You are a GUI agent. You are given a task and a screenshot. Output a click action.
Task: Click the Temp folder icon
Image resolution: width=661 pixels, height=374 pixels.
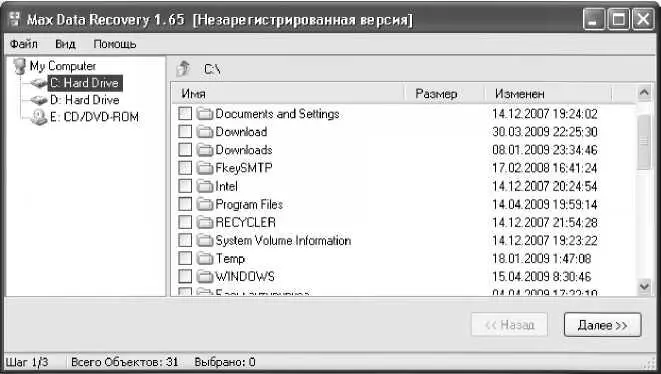pos(205,258)
